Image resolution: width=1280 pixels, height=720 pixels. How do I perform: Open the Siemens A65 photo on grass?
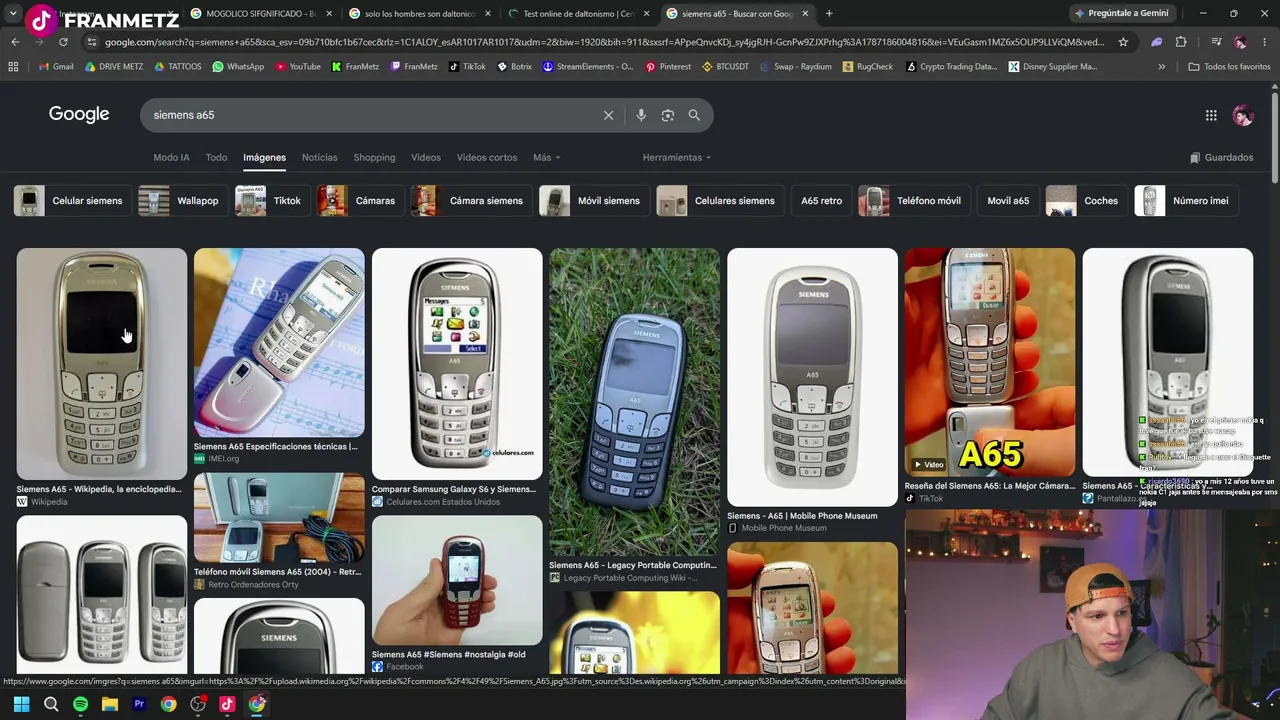pyautogui.click(x=634, y=401)
